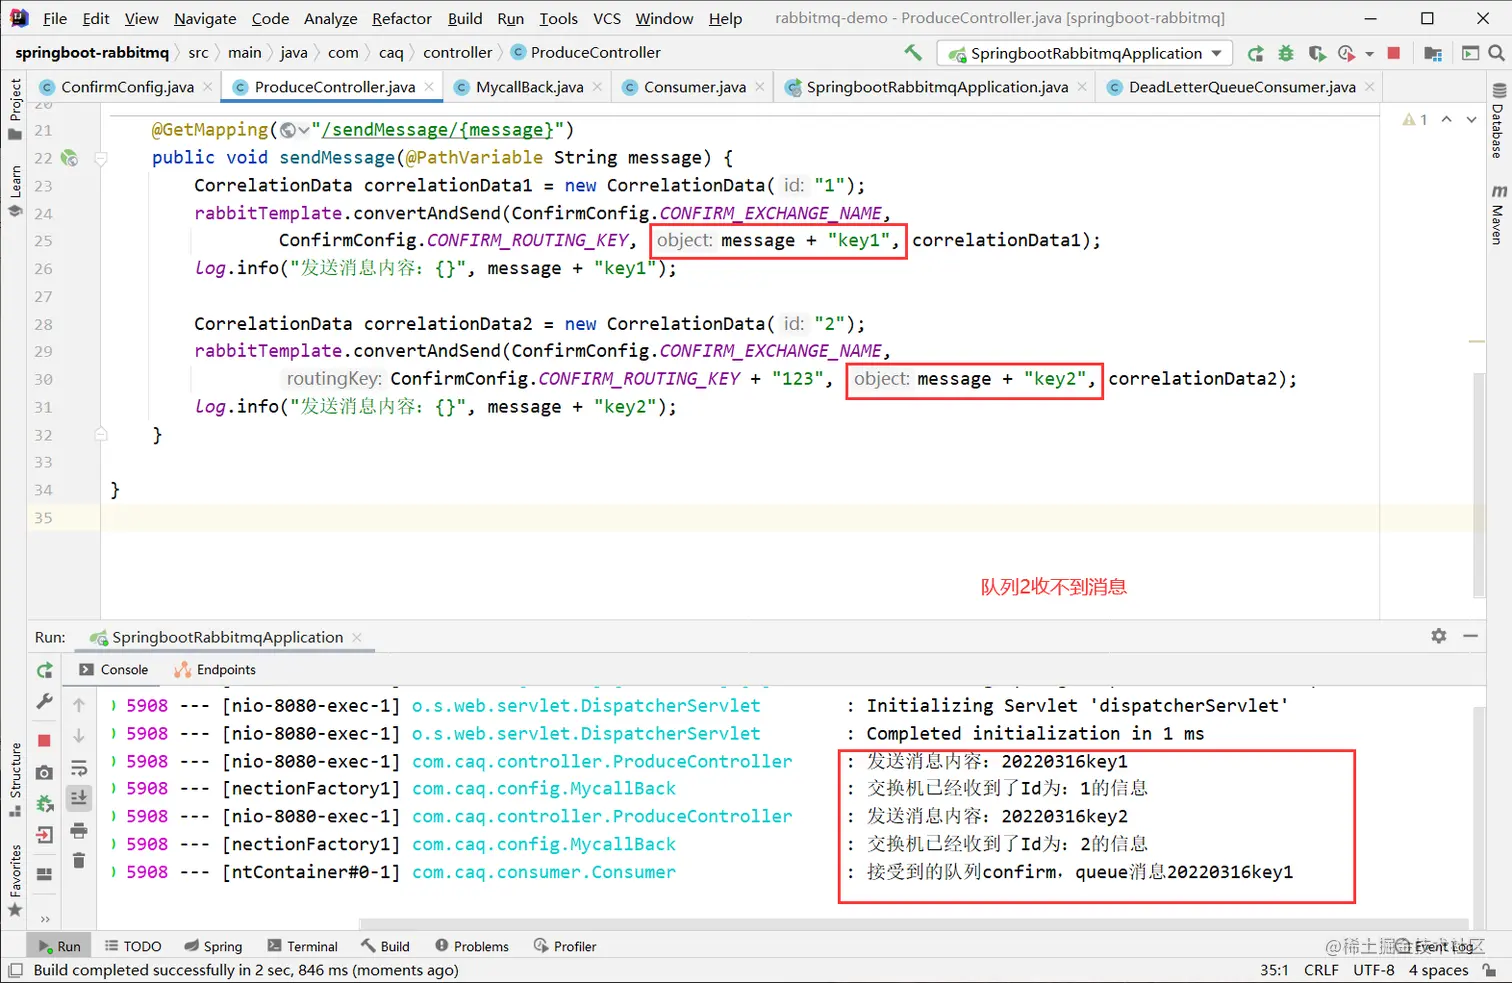Click the springboot-rabbitmq breadcrumb
This screenshot has width=1512, height=983.
click(x=92, y=52)
